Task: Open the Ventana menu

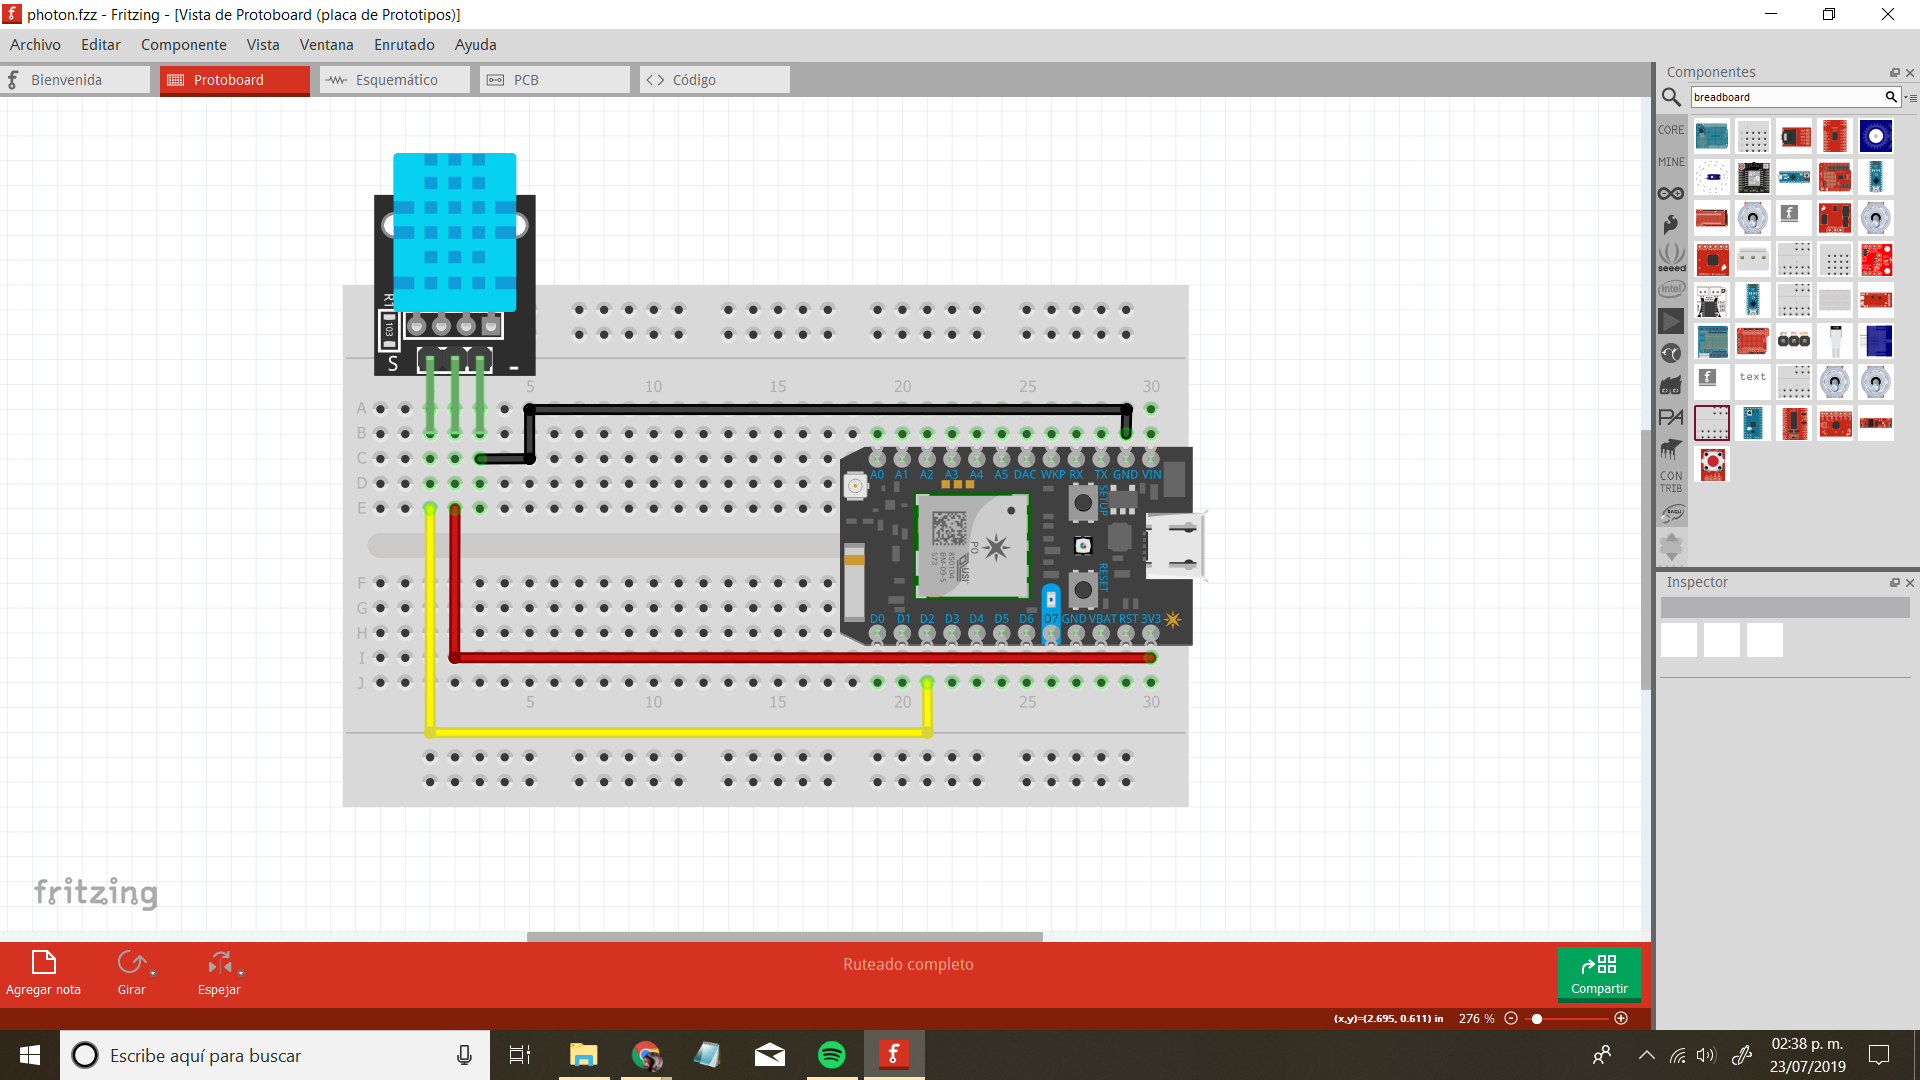Action: (327, 45)
